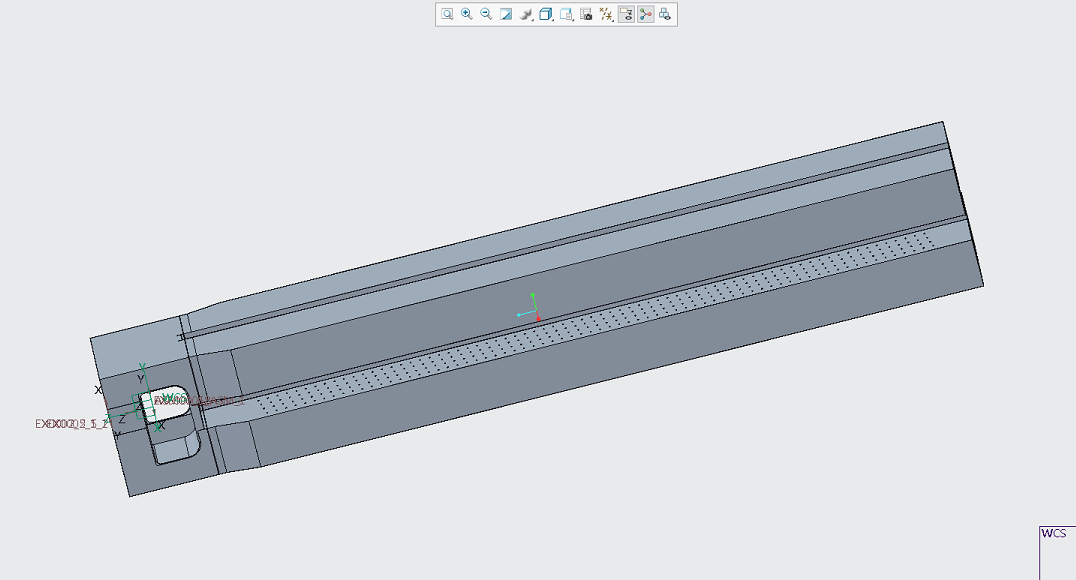The width and height of the screenshot is (1076, 580).
Task: Expand the Saved Orientations cube dropdown
Action: click(546, 14)
